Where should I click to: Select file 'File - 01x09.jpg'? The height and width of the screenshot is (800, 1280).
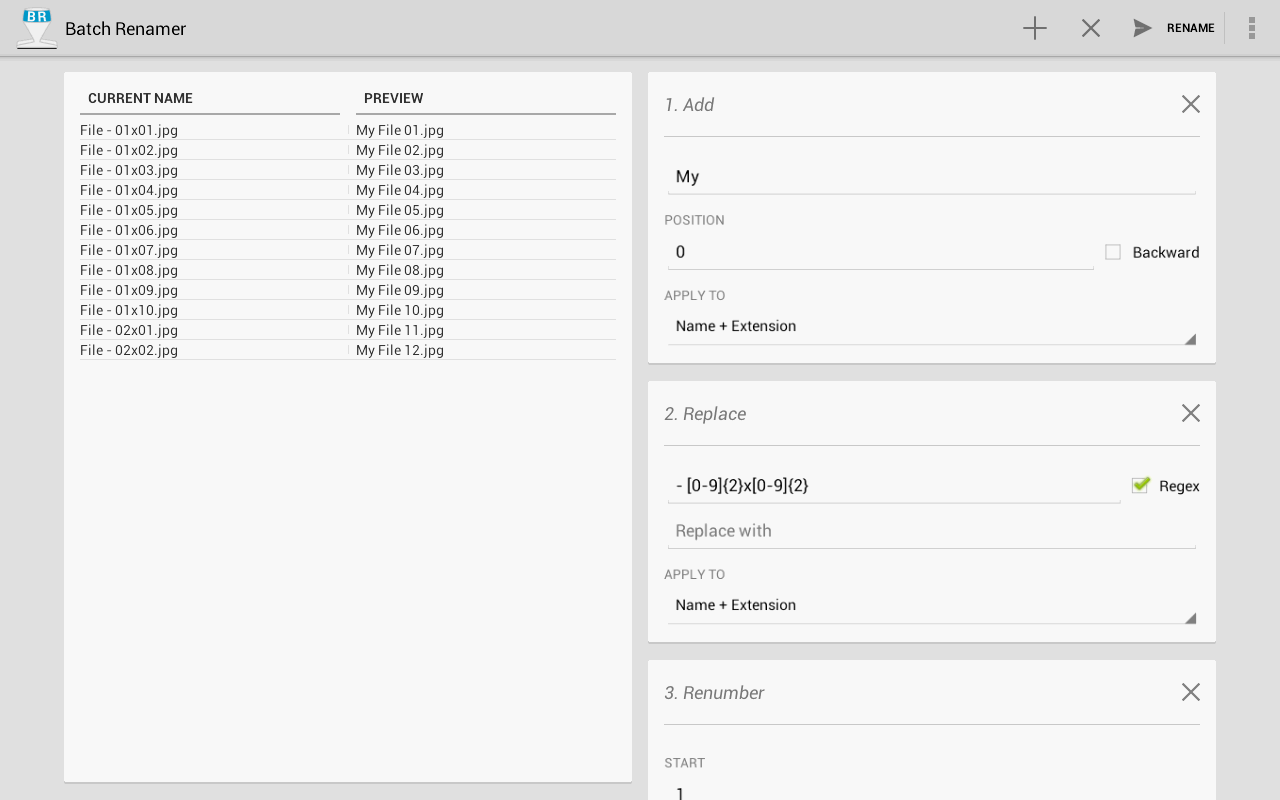(x=129, y=290)
